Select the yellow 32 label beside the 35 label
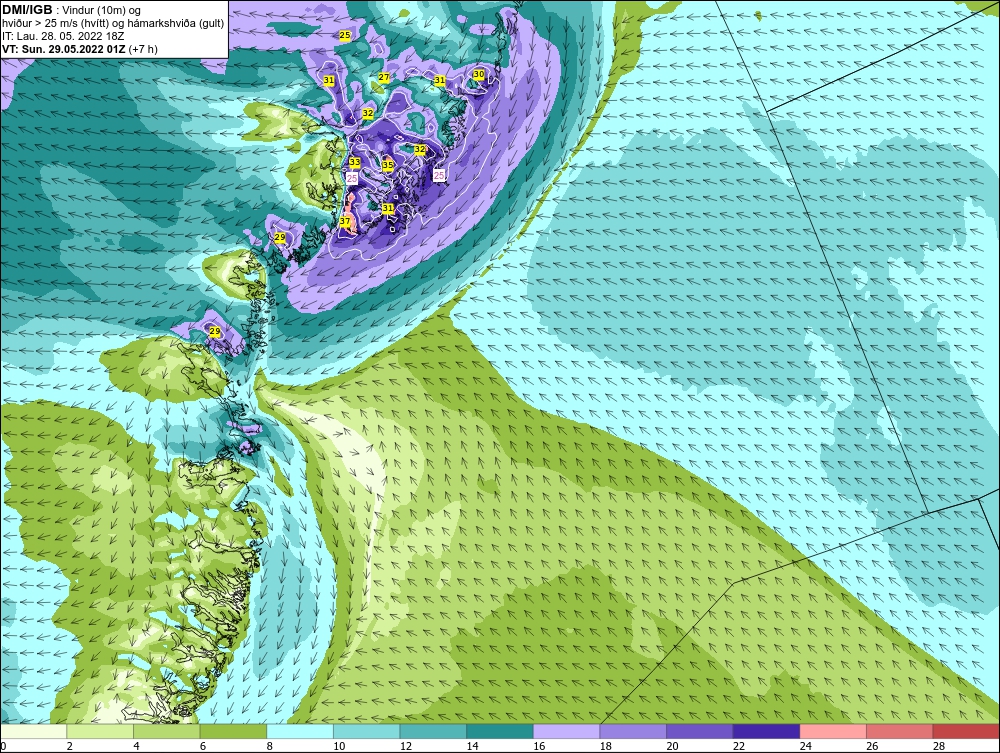 click(x=420, y=149)
